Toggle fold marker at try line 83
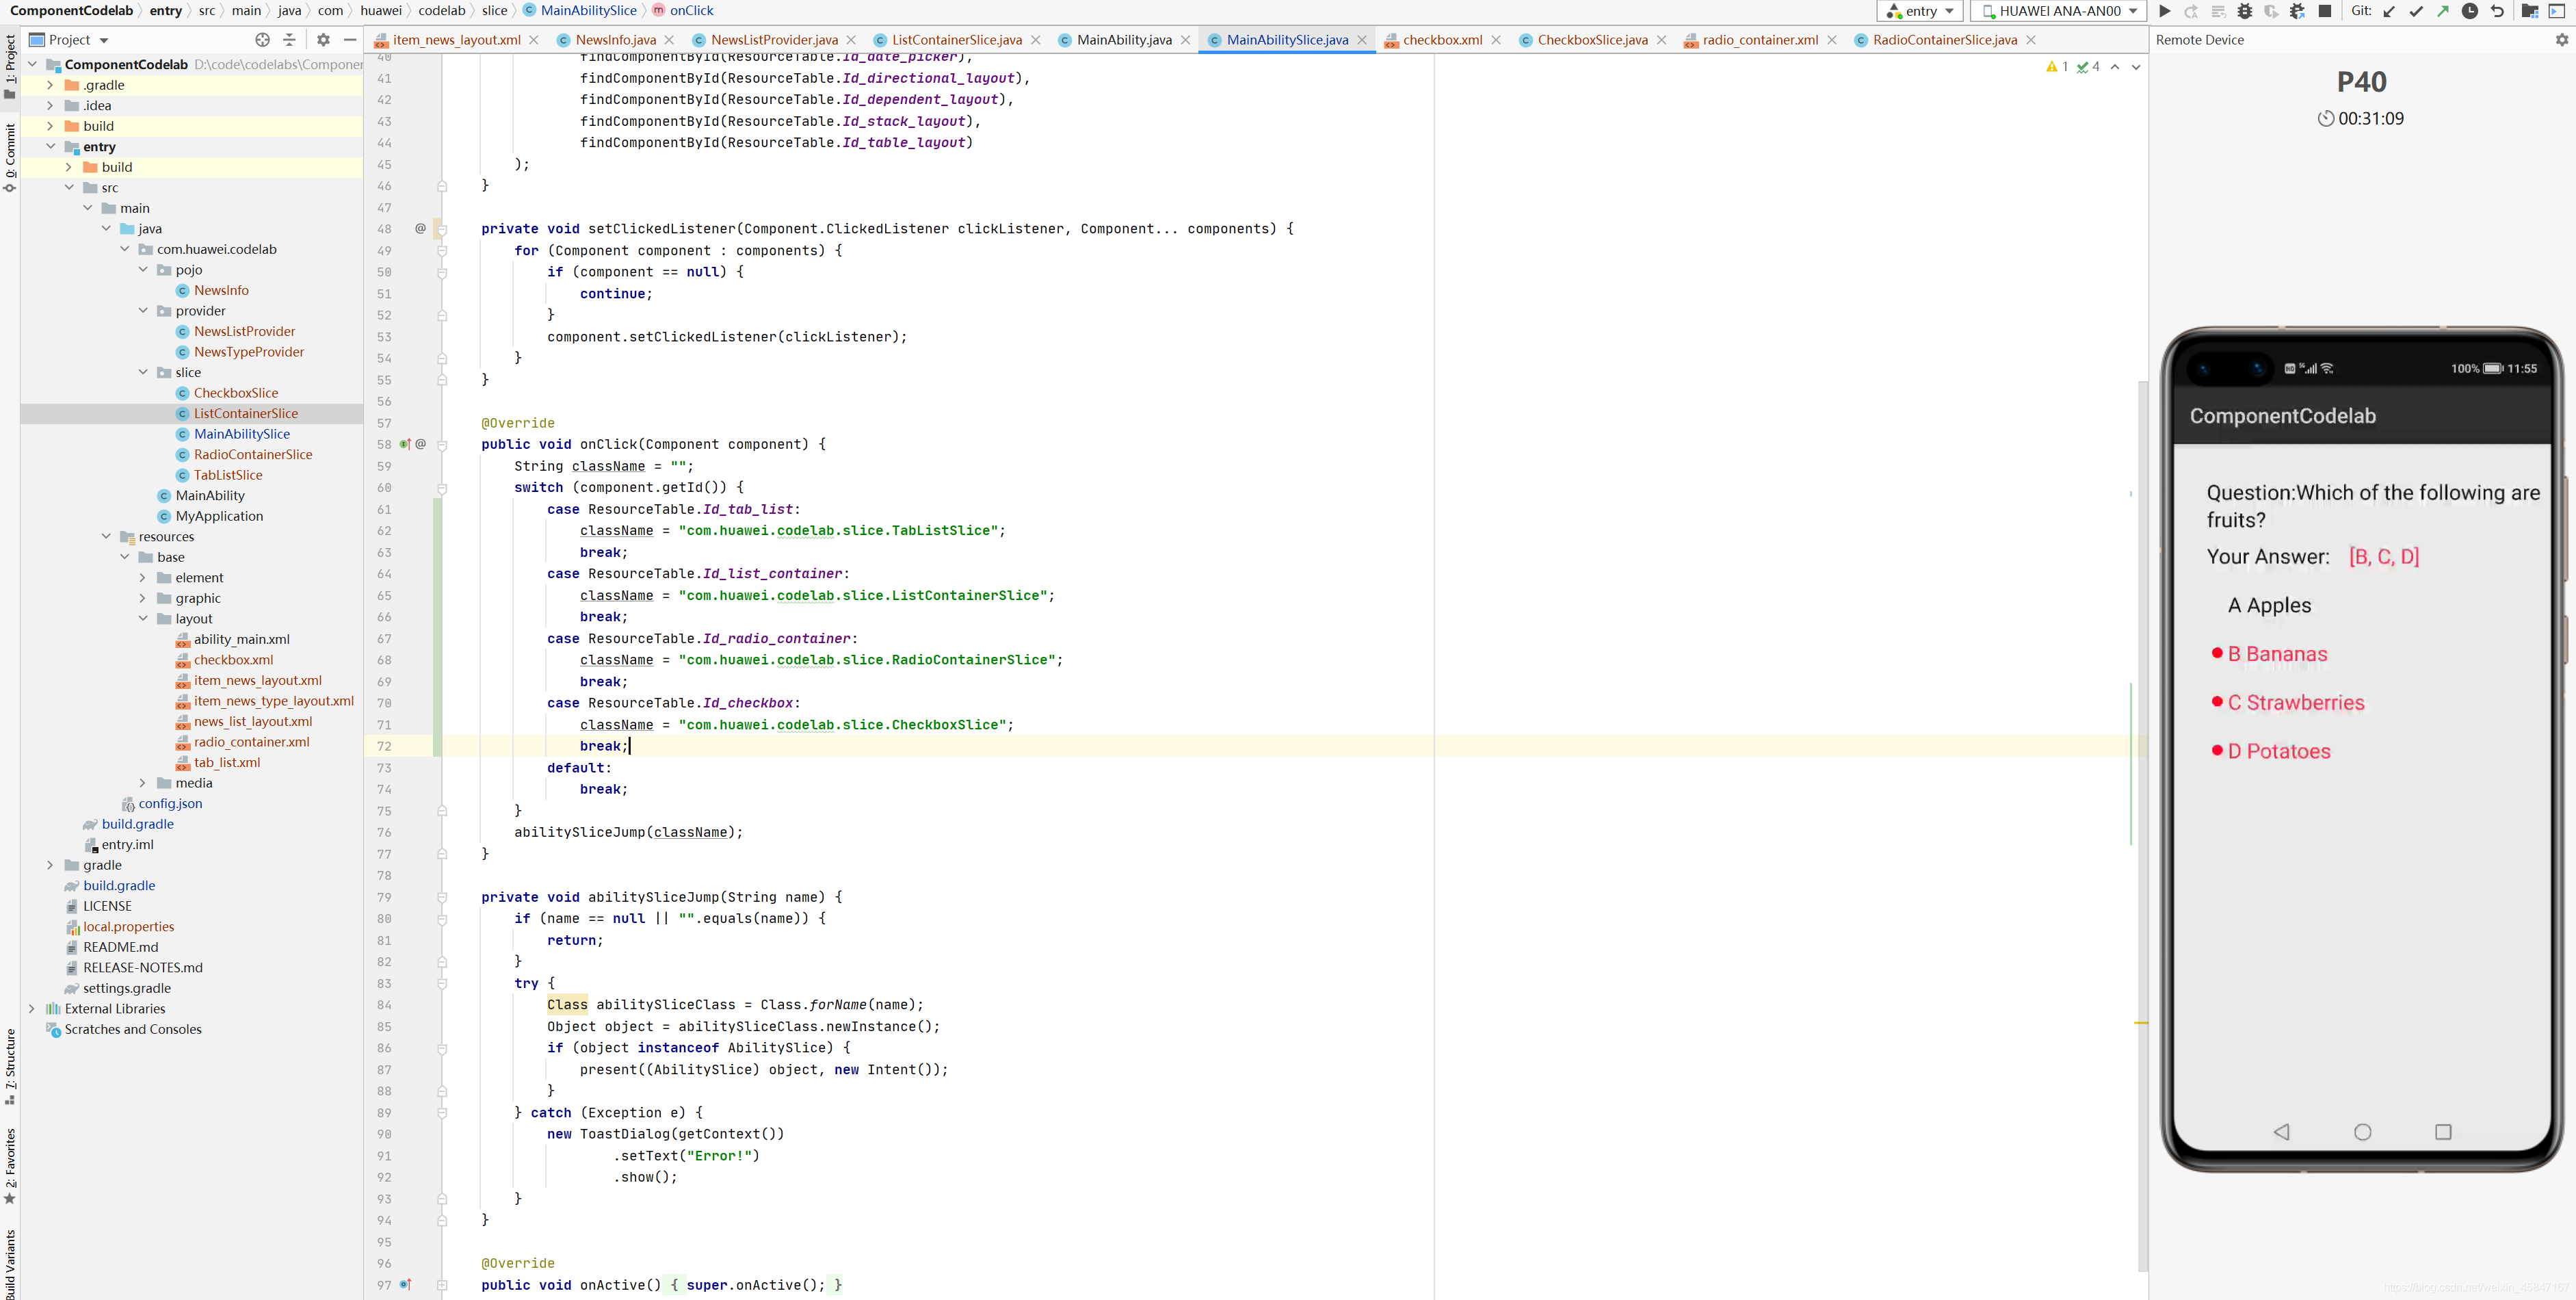The width and height of the screenshot is (2576, 1300). 442,984
